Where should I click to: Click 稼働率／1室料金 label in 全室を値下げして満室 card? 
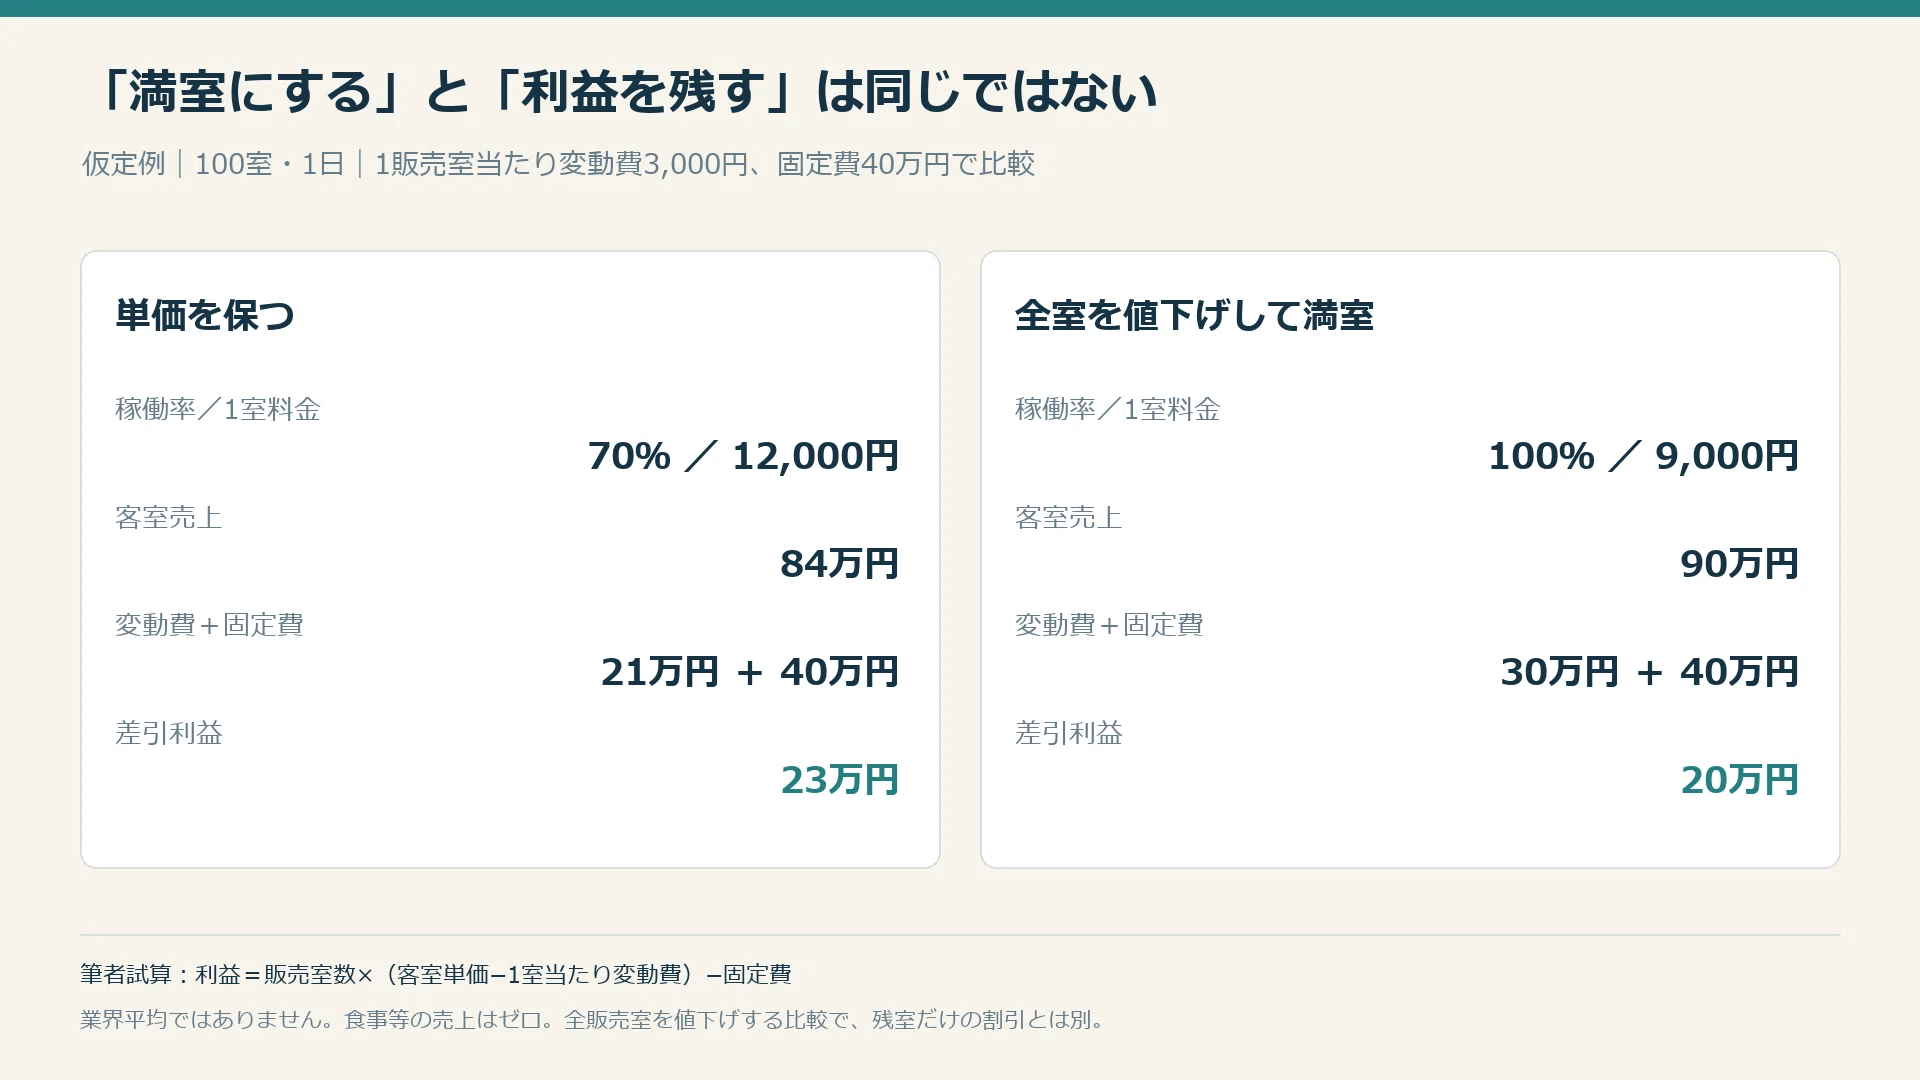click(1118, 409)
